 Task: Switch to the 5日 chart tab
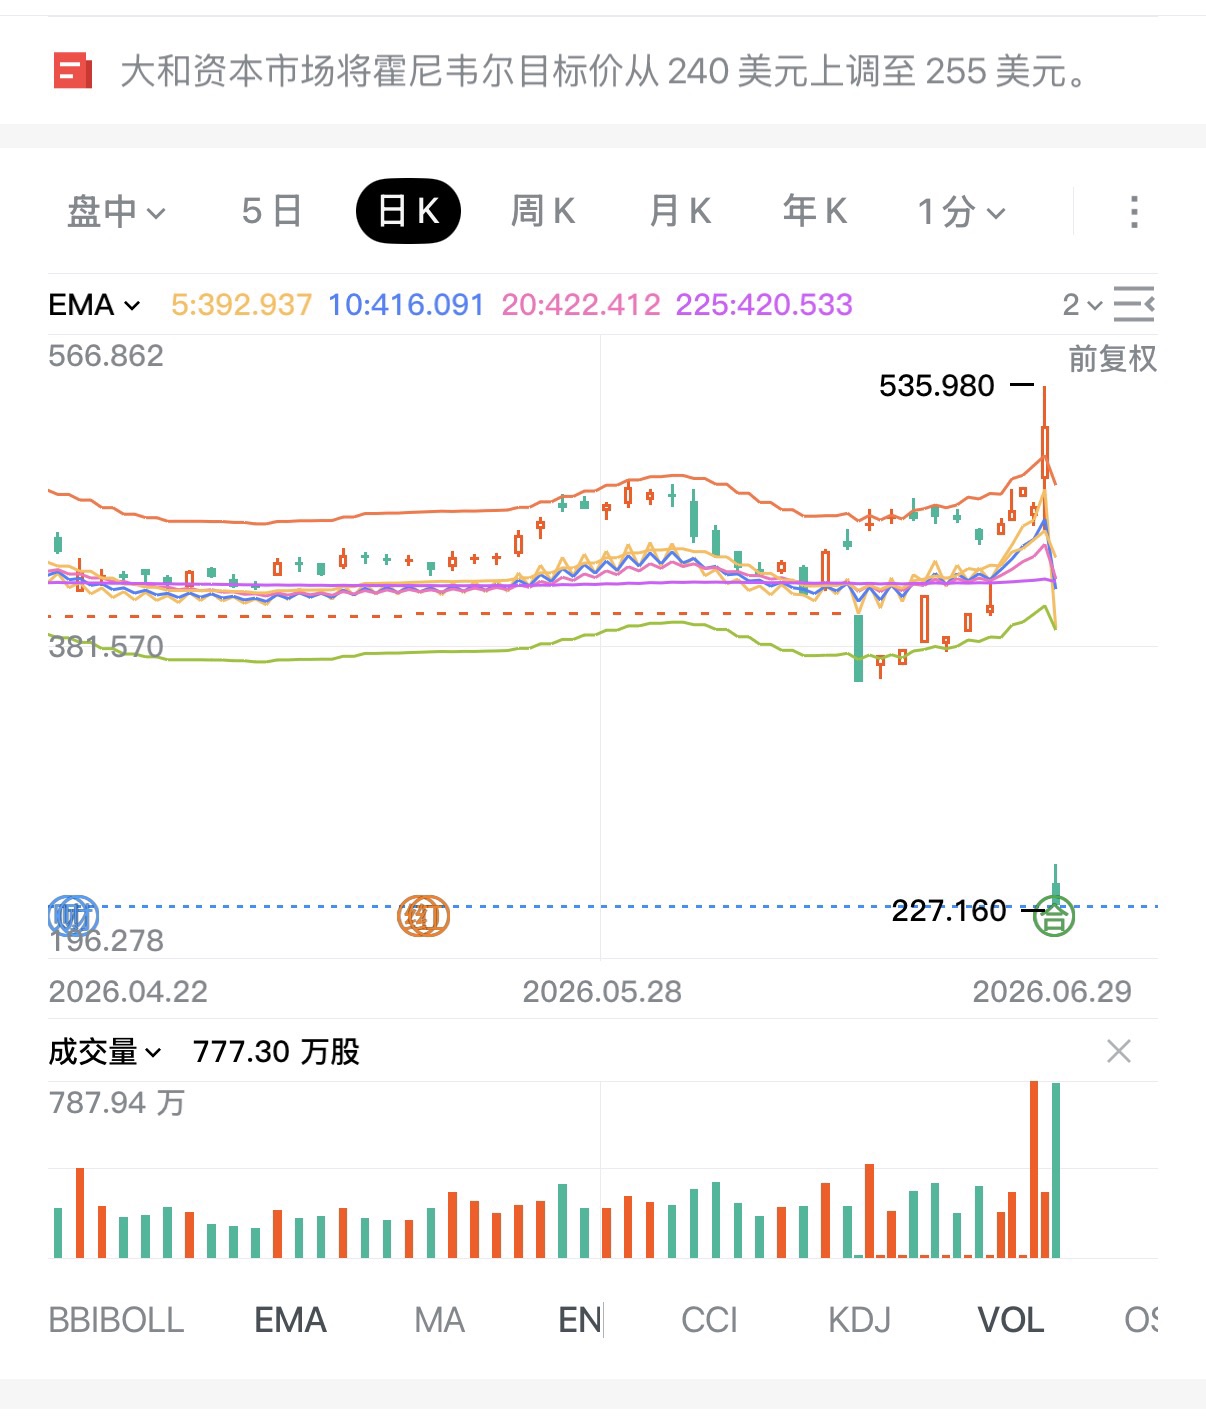click(271, 212)
